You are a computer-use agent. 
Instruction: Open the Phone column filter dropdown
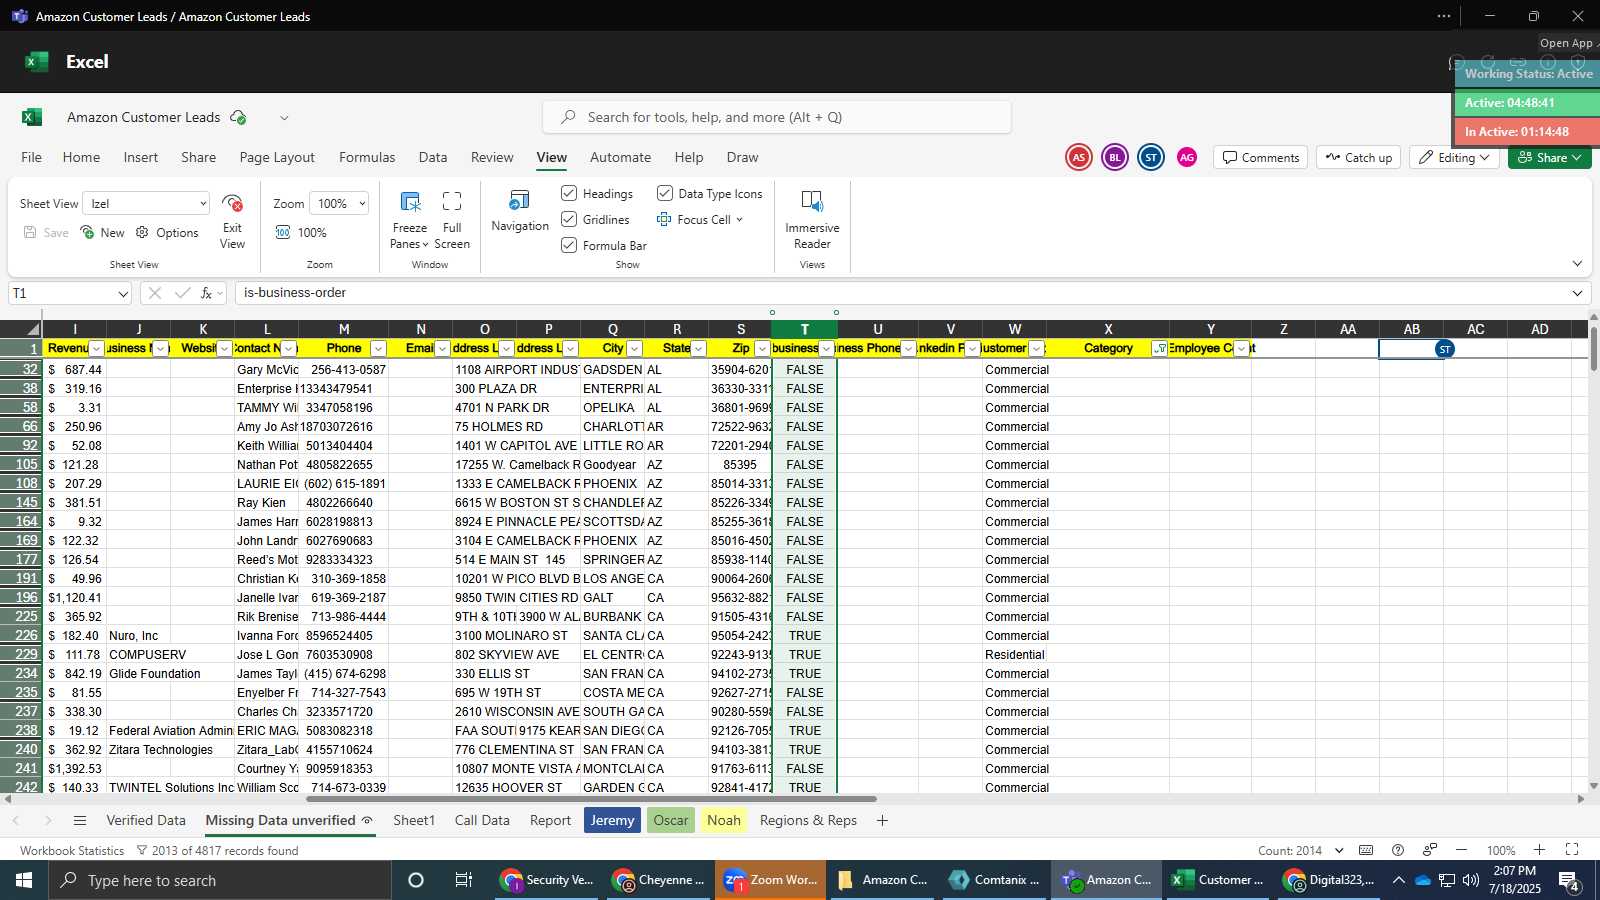click(x=378, y=349)
